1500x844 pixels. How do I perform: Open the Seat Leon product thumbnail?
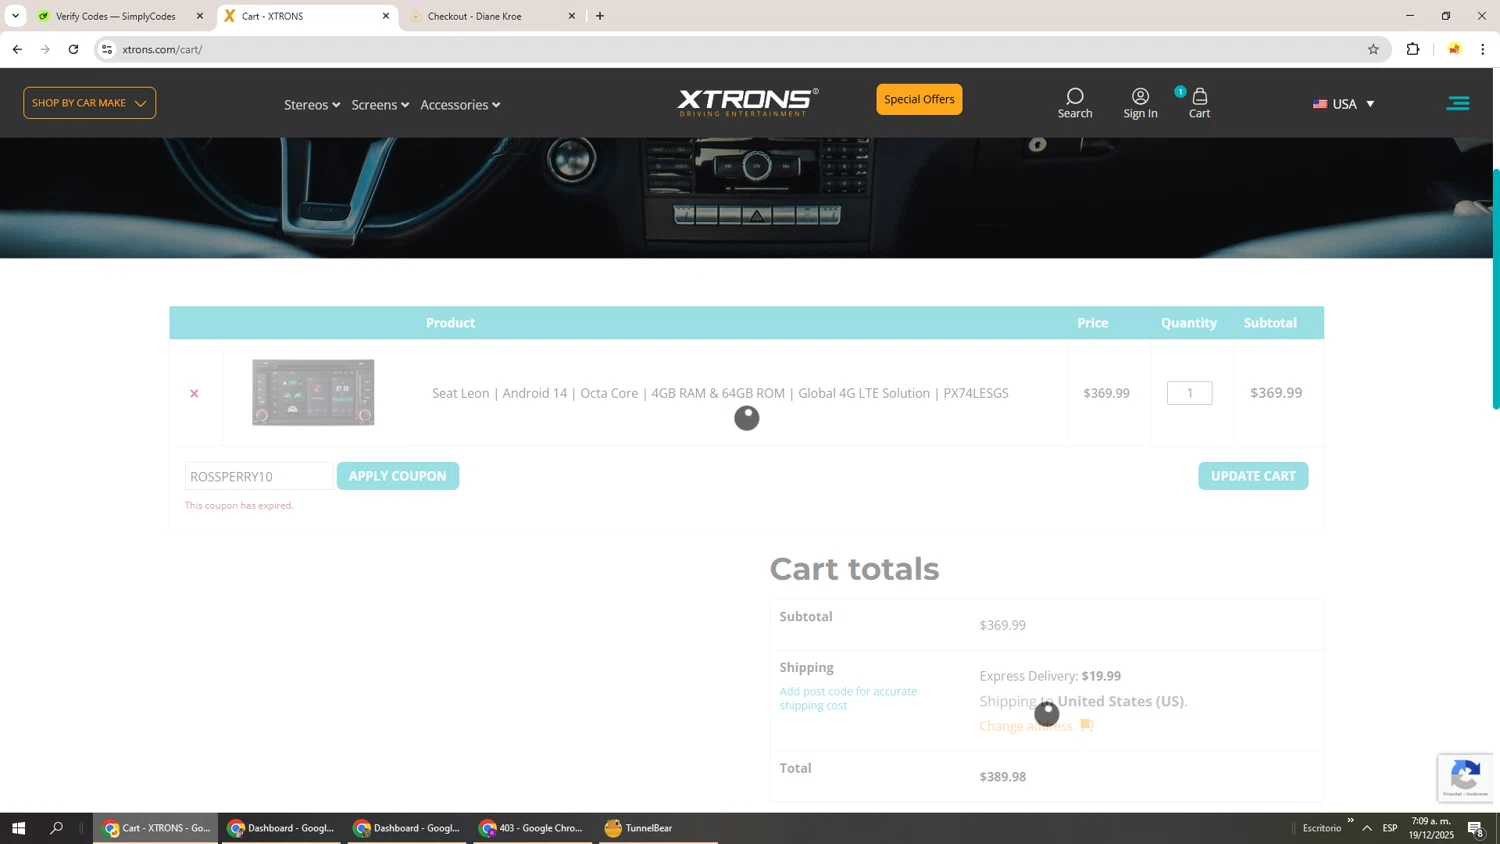click(313, 392)
